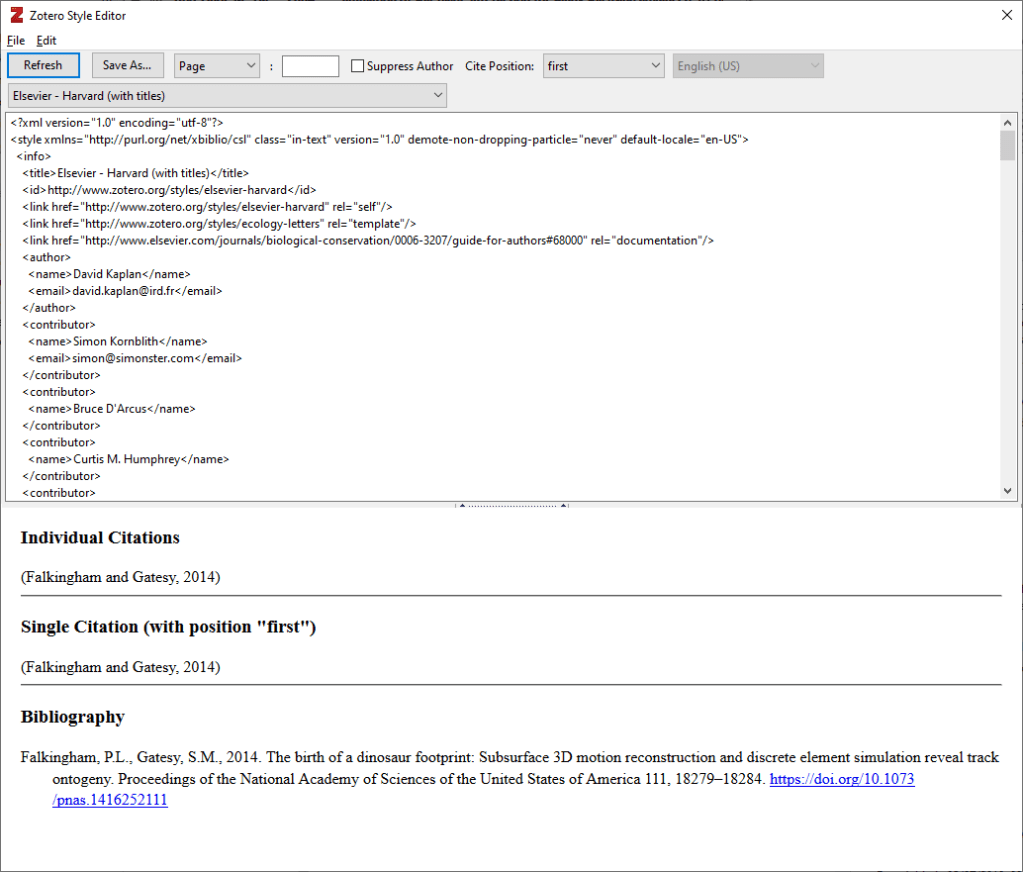Viewport: 1023px width, 872px height.
Task: Click the Zotero logo in the title bar
Action: click(x=16, y=15)
